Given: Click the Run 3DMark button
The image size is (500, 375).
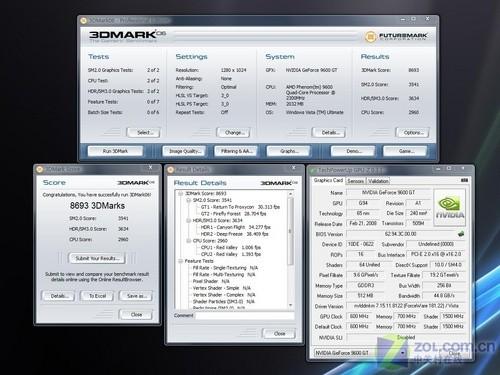Looking at the screenshot, I should click(x=115, y=151).
